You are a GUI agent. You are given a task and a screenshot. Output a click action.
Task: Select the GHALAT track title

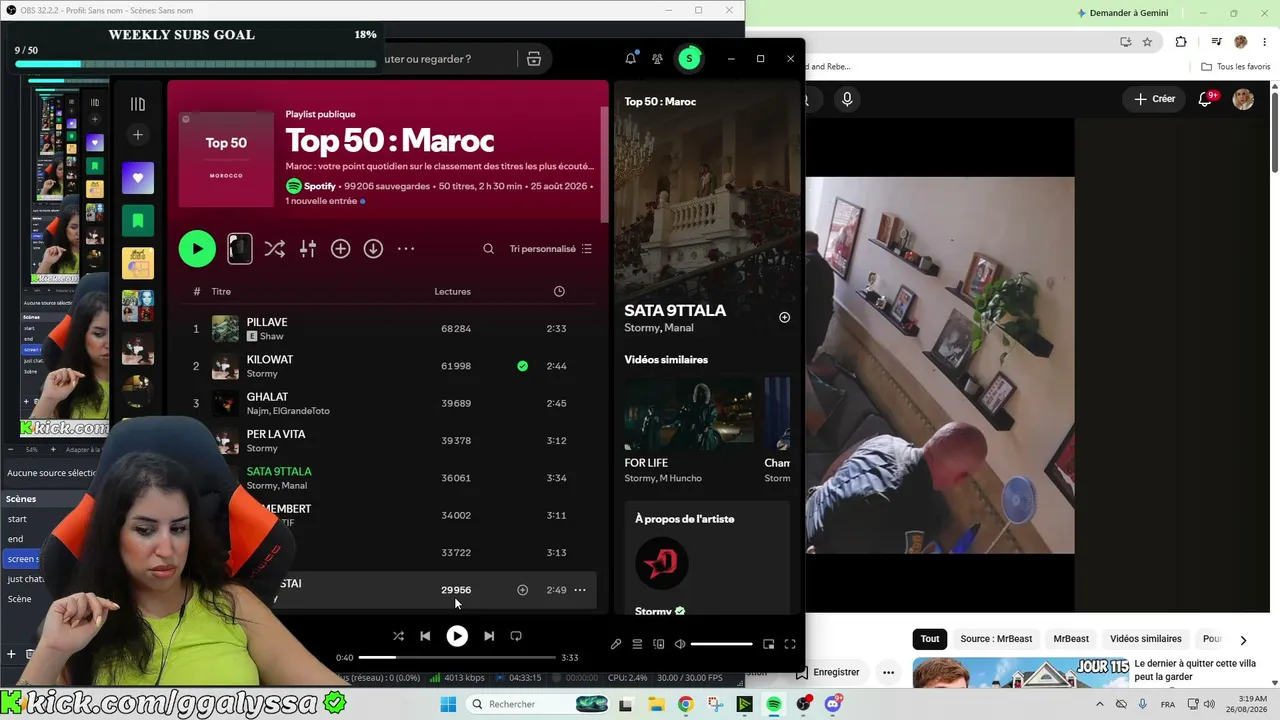point(267,397)
